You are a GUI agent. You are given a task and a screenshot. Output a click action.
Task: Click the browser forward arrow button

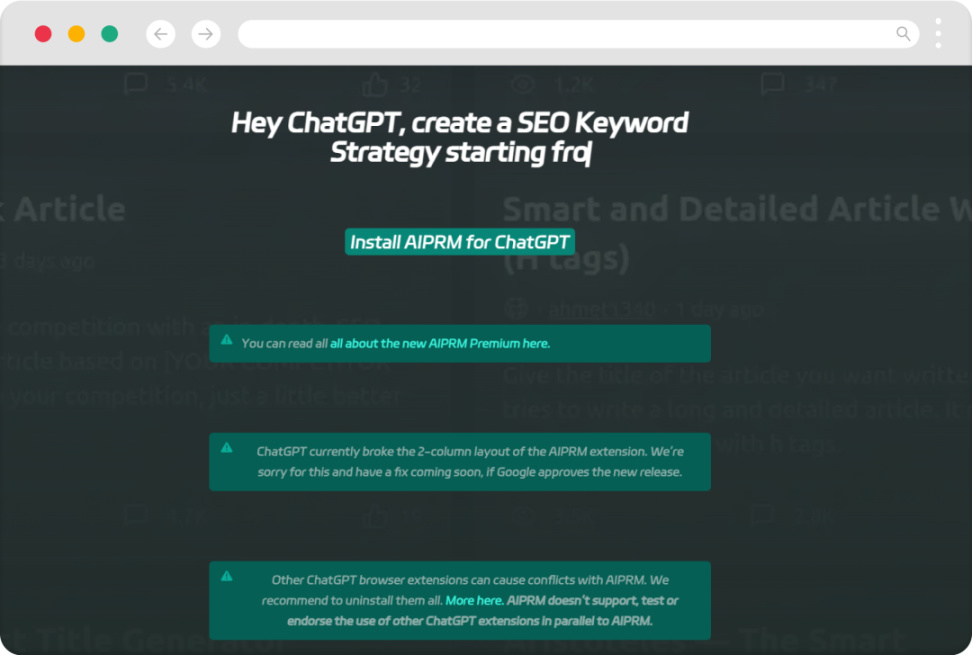tap(206, 33)
